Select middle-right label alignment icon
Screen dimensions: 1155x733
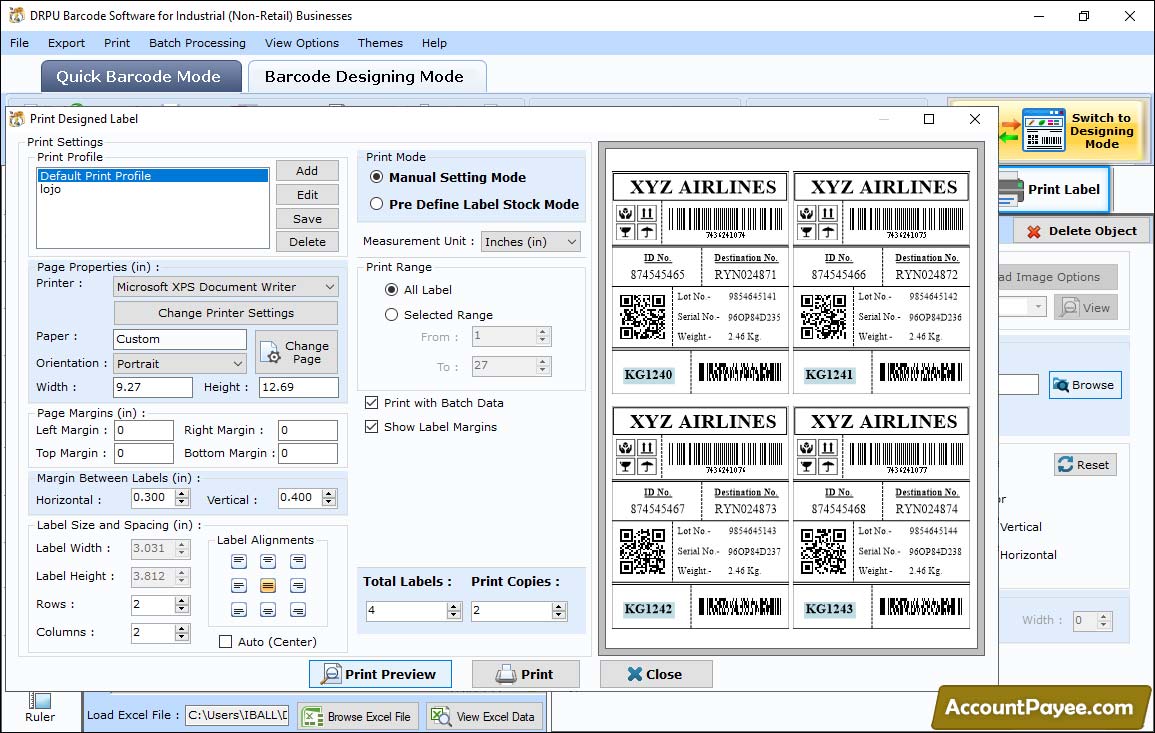(298, 586)
